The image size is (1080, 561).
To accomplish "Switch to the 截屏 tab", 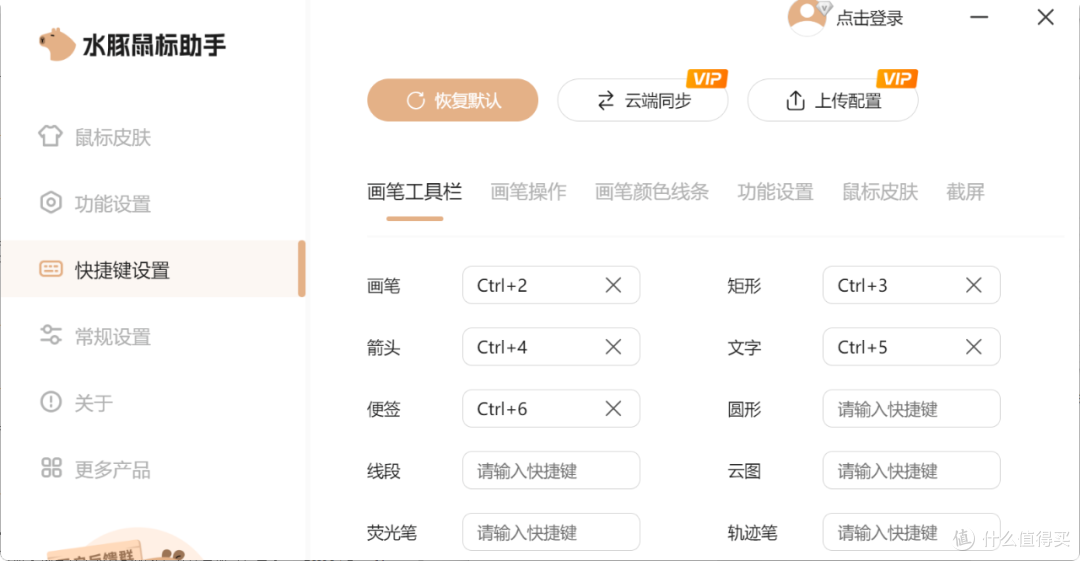I will click(966, 192).
